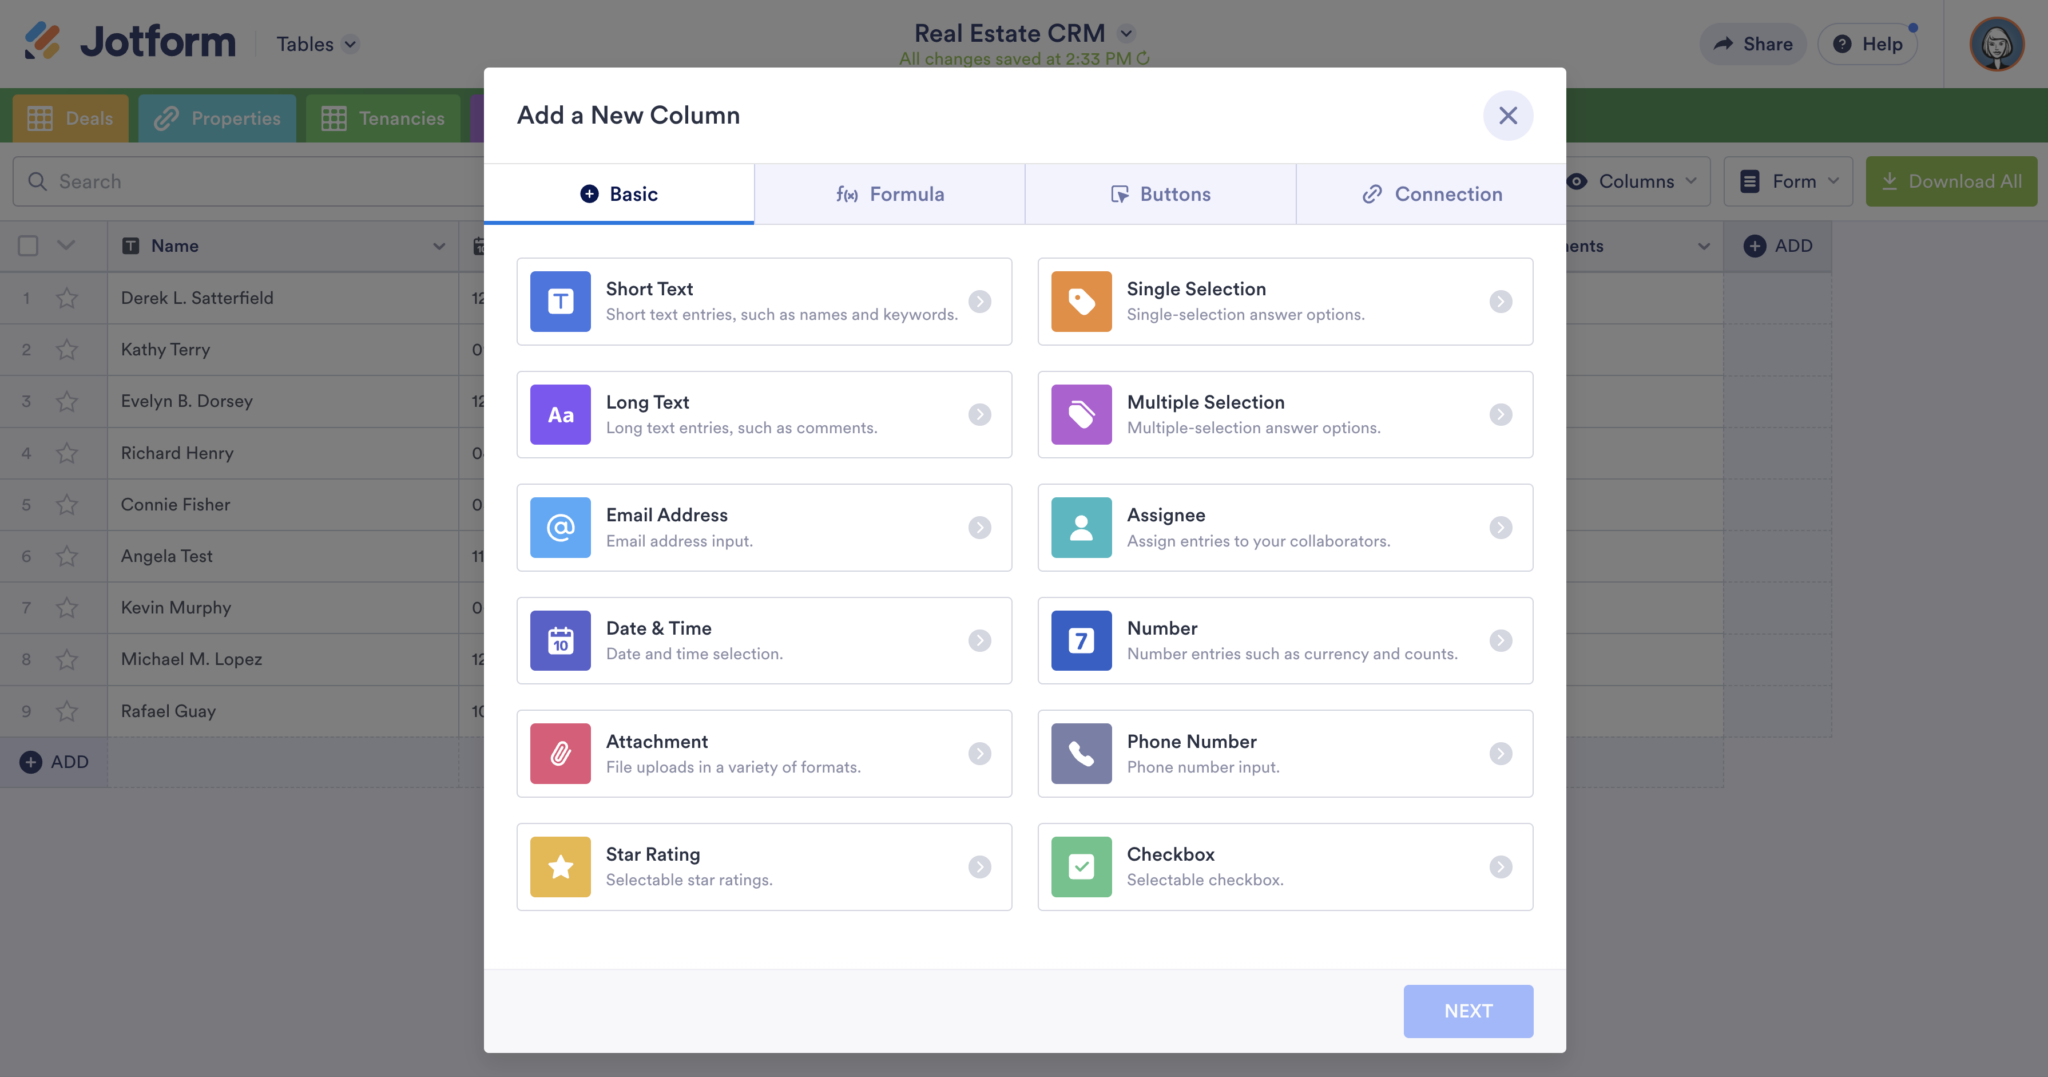The width and height of the screenshot is (2048, 1077).
Task: Open the Tables dropdown menu
Action: (x=314, y=43)
